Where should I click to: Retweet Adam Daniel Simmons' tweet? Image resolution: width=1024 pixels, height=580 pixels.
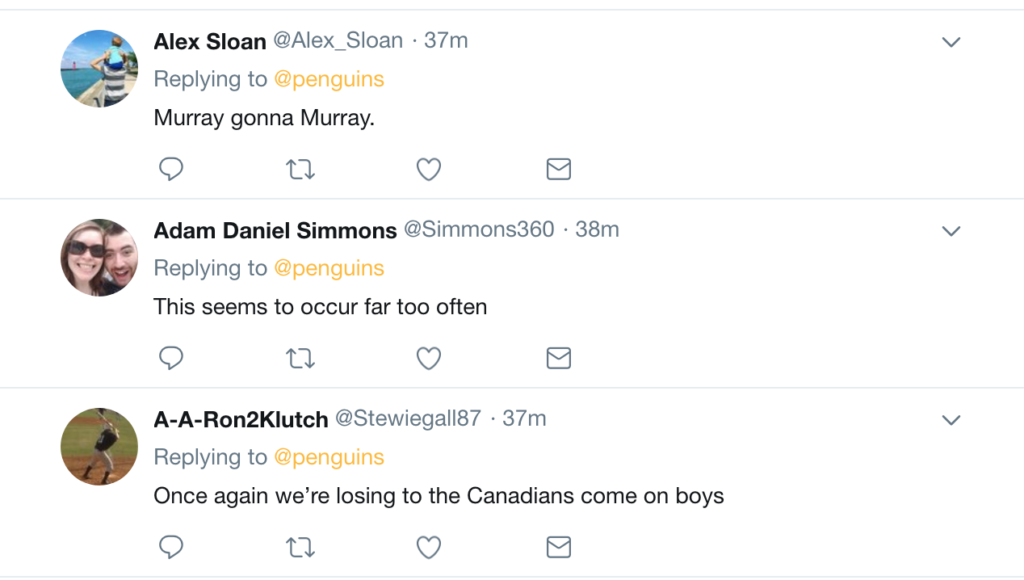click(x=300, y=358)
